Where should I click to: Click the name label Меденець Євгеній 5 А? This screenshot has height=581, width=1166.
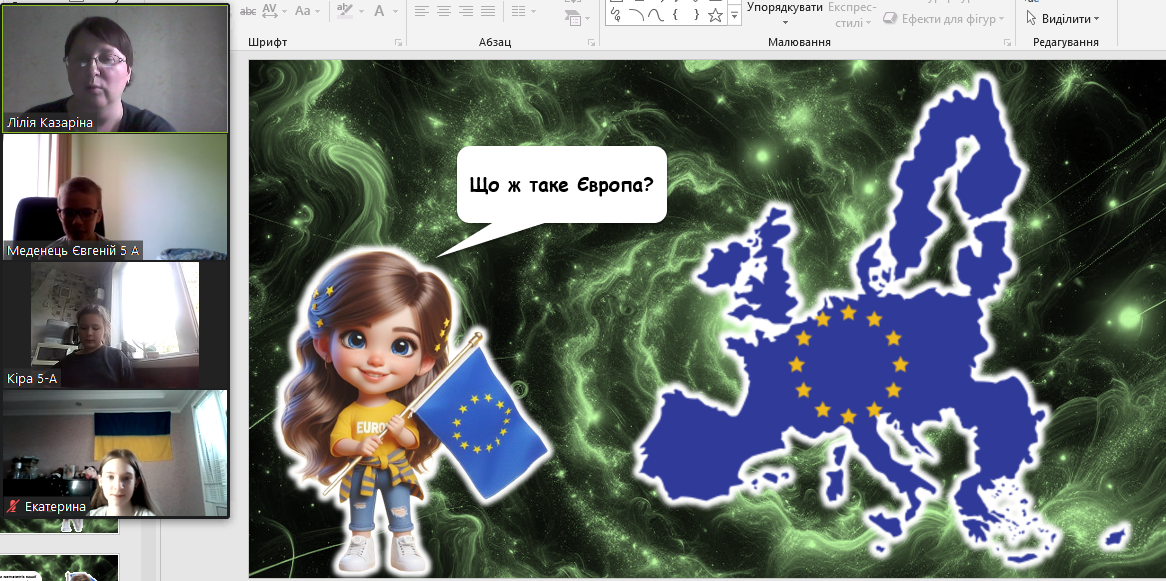click(x=73, y=251)
